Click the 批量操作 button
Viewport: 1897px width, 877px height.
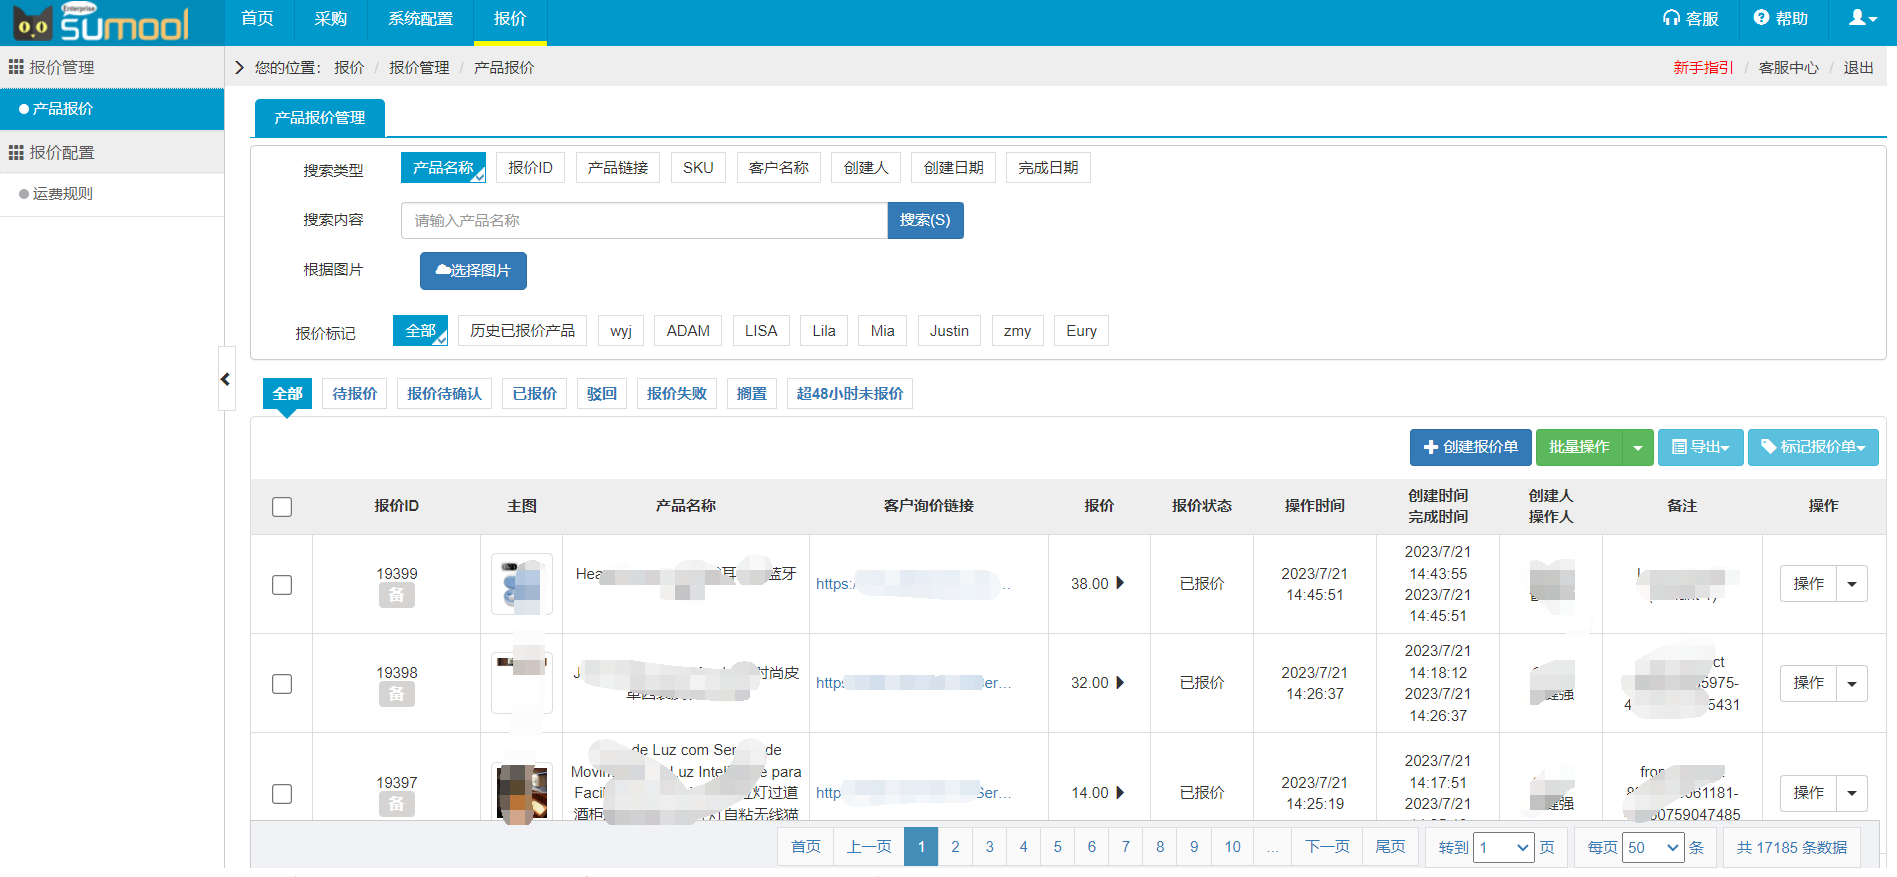tap(1579, 447)
